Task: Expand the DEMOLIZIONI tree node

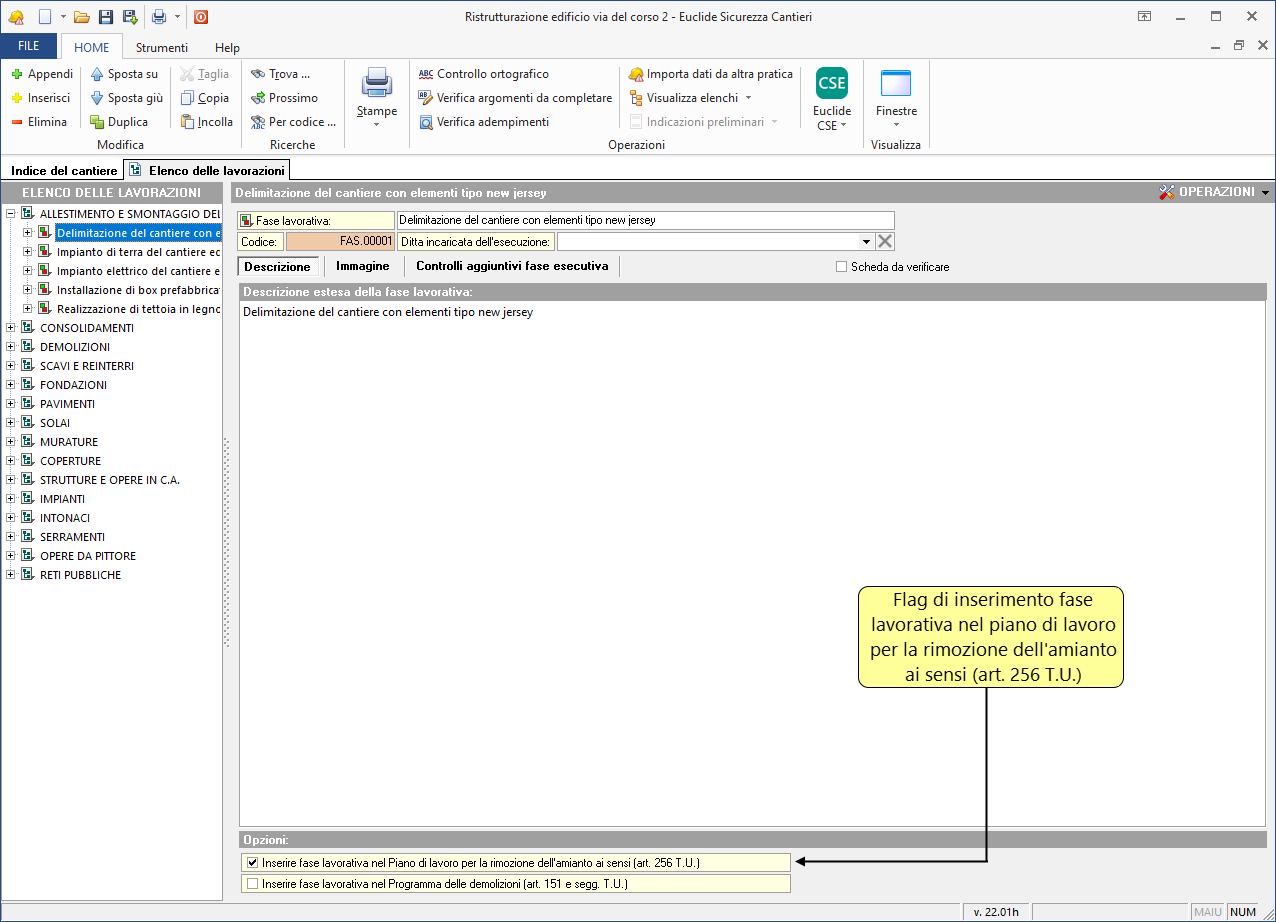Action: click(x=11, y=347)
